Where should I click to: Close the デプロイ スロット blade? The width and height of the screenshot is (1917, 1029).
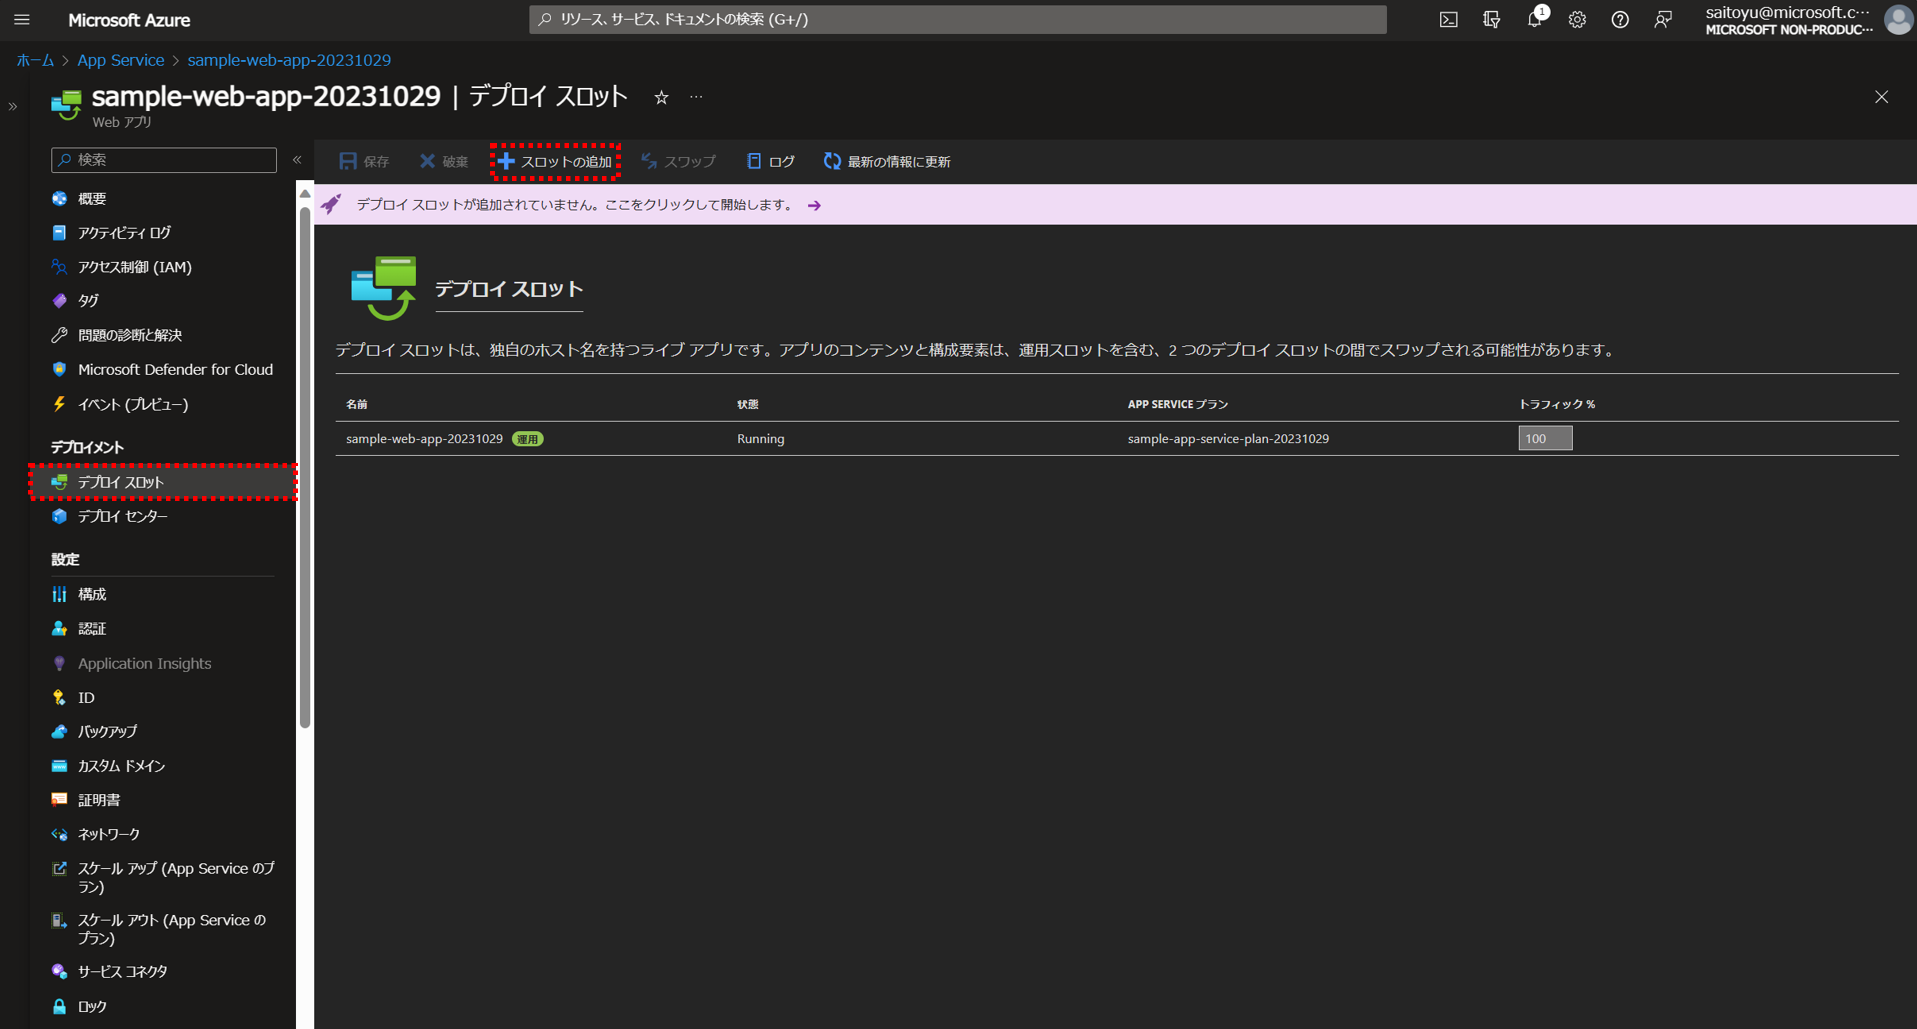1881,97
